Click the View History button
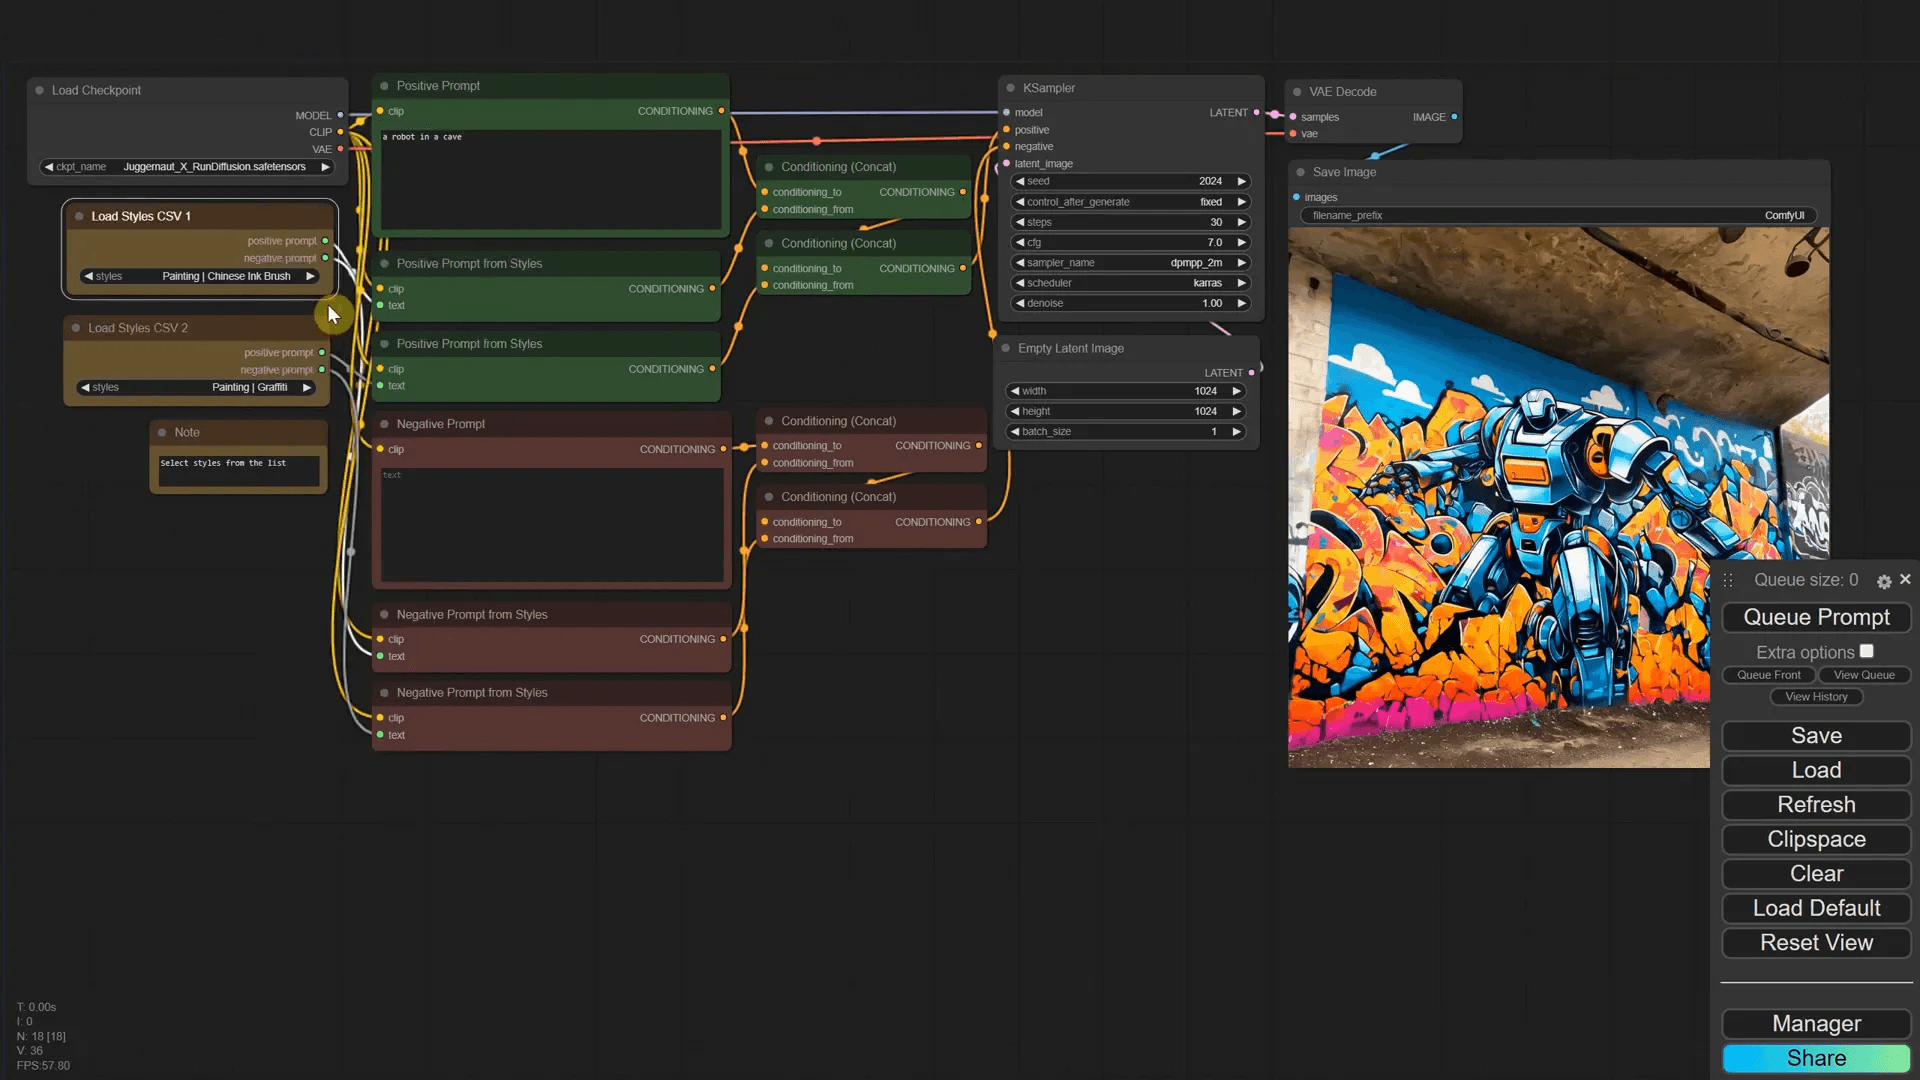Viewport: 1920px width, 1080px height. [x=1816, y=696]
